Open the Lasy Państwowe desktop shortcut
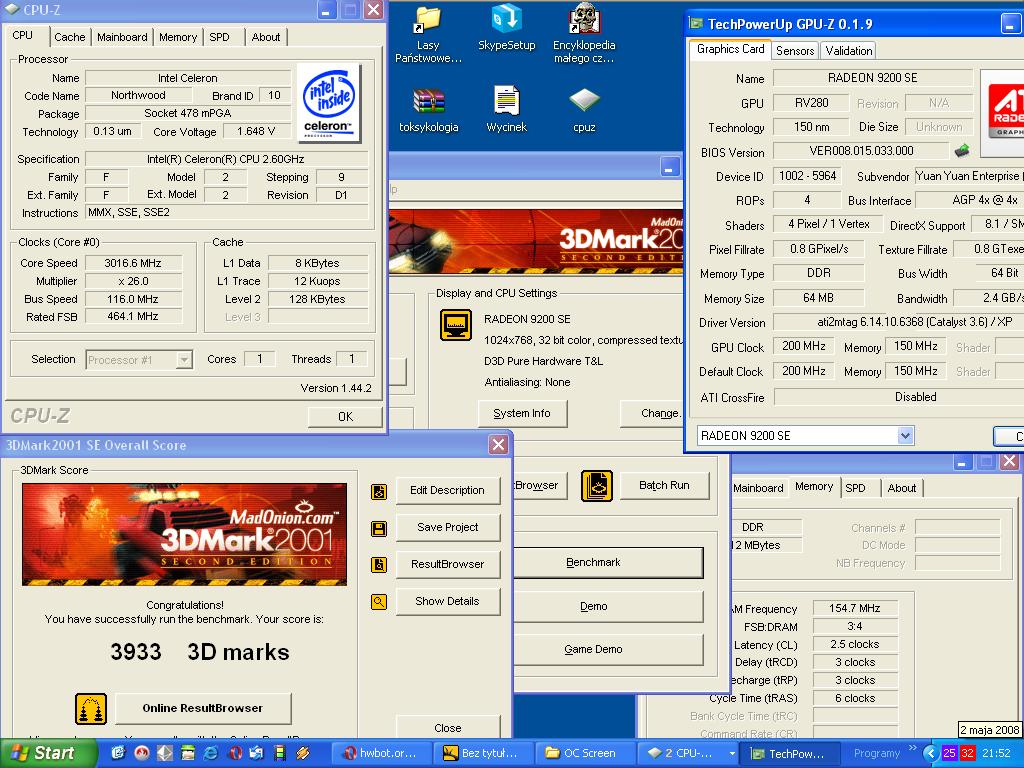Screen dimensions: 1024x768 coord(428,35)
